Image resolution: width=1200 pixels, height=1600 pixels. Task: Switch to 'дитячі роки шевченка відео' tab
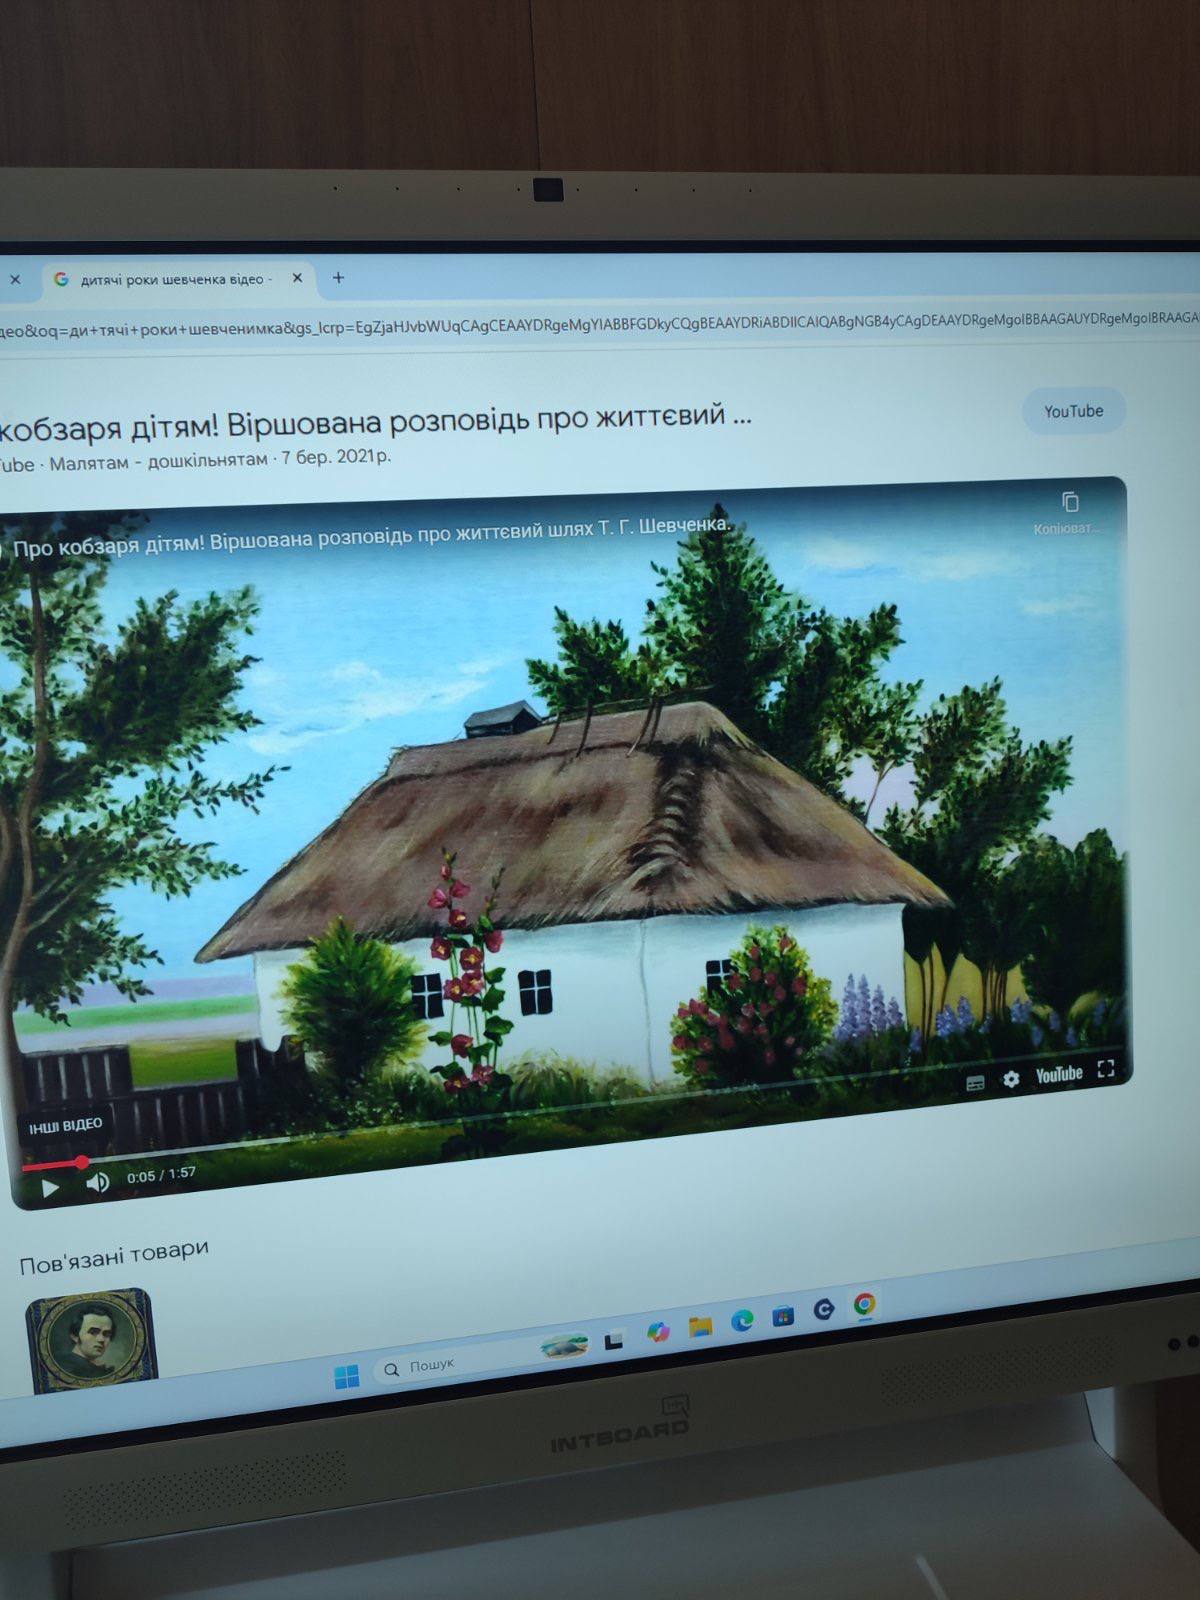[x=170, y=279]
